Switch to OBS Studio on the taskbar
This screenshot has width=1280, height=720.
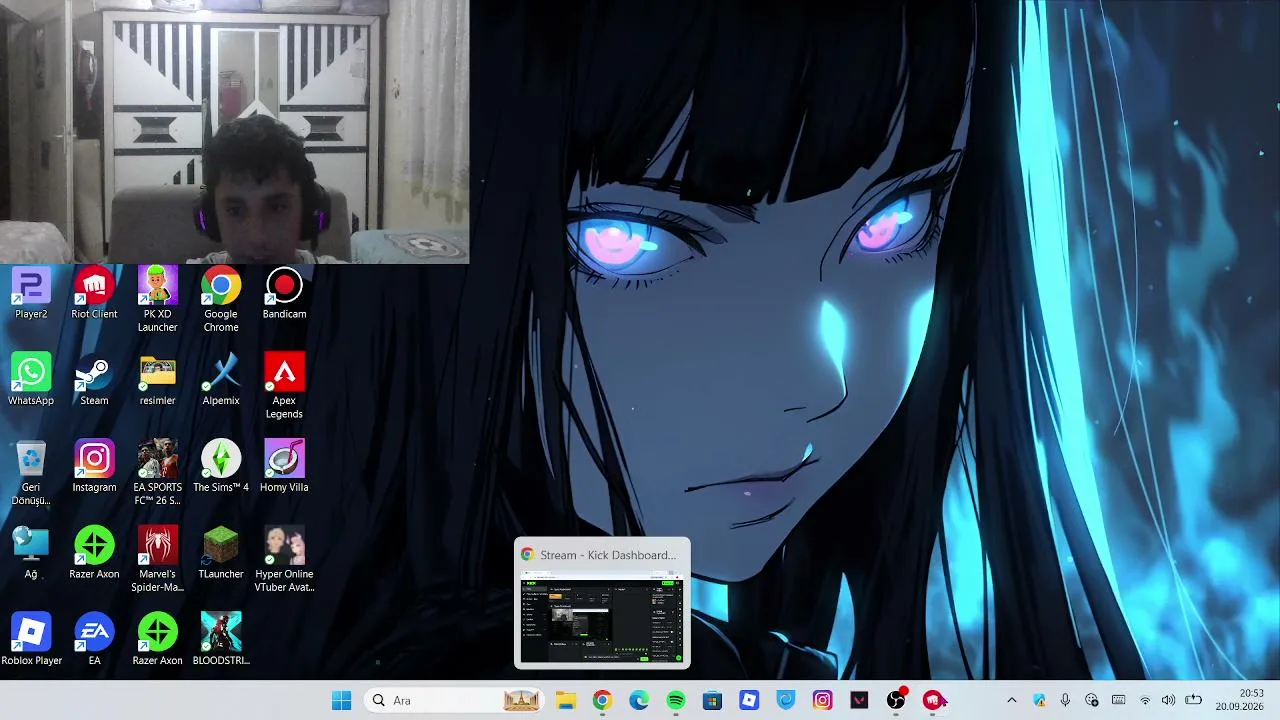click(897, 700)
